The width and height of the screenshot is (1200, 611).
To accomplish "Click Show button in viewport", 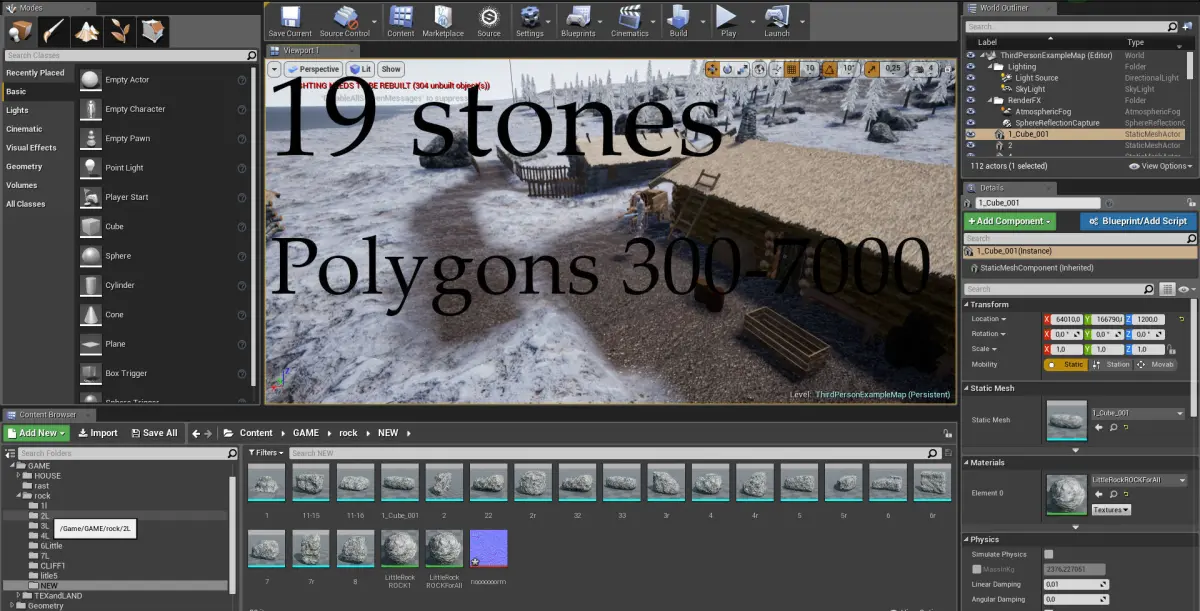I will coord(390,69).
